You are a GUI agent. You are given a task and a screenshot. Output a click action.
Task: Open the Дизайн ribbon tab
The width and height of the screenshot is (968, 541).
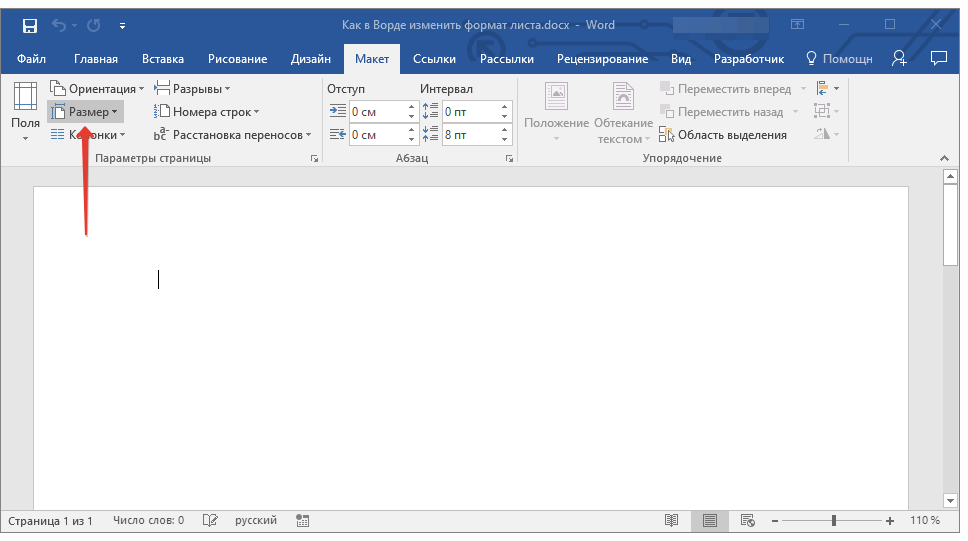[x=311, y=59]
